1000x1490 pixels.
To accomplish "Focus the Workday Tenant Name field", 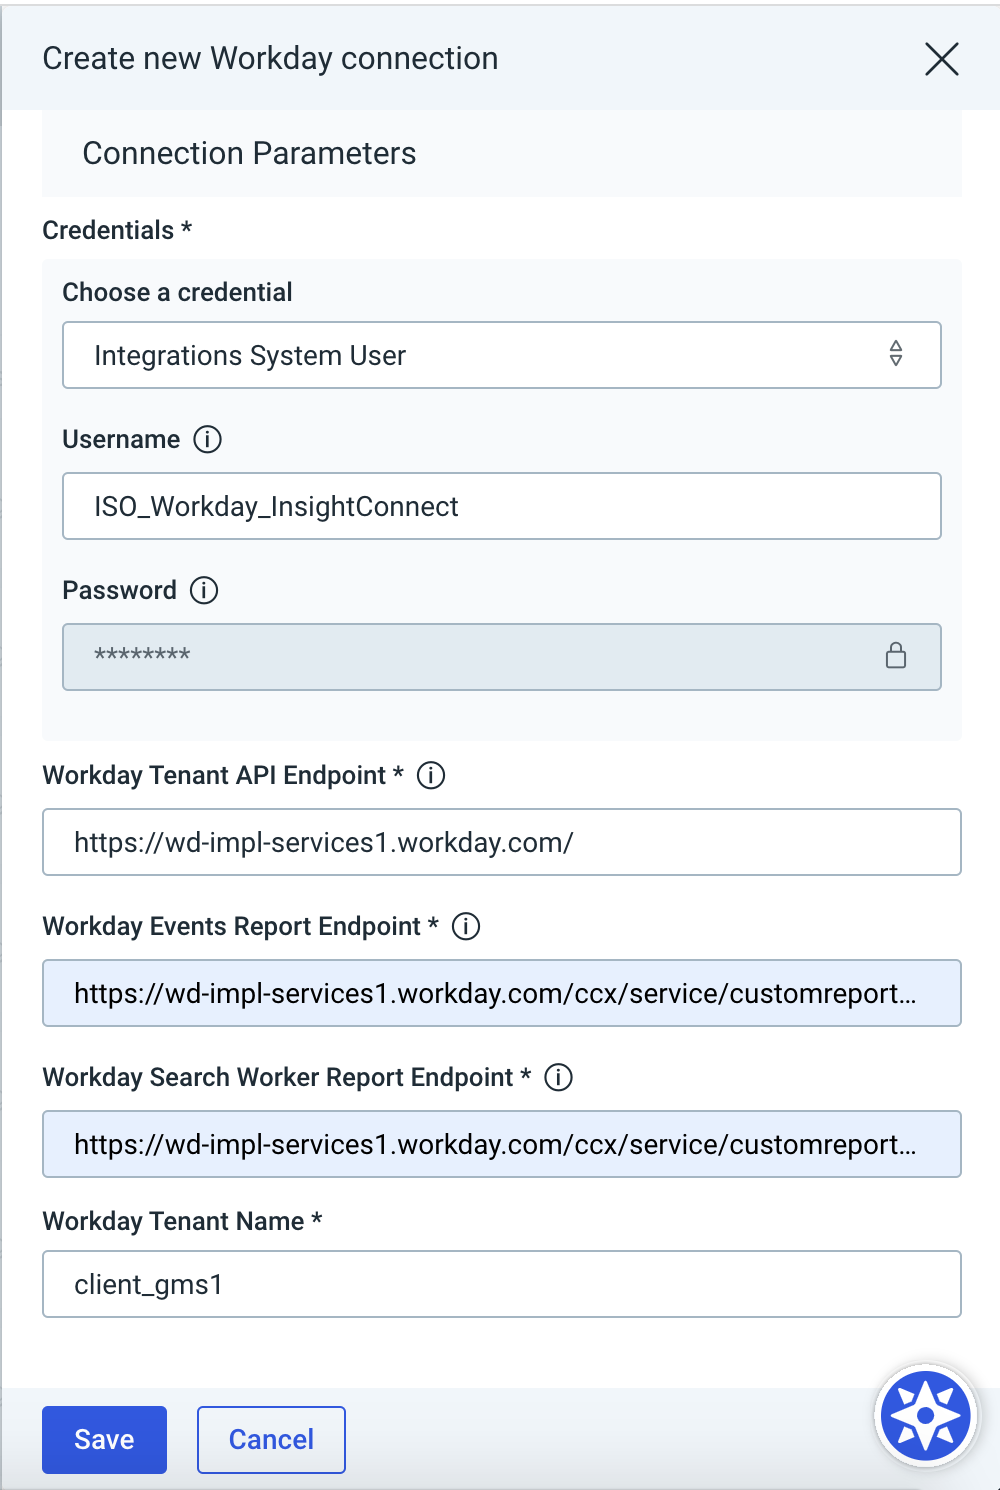I will pyautogui.click(x=500, y=1284).
